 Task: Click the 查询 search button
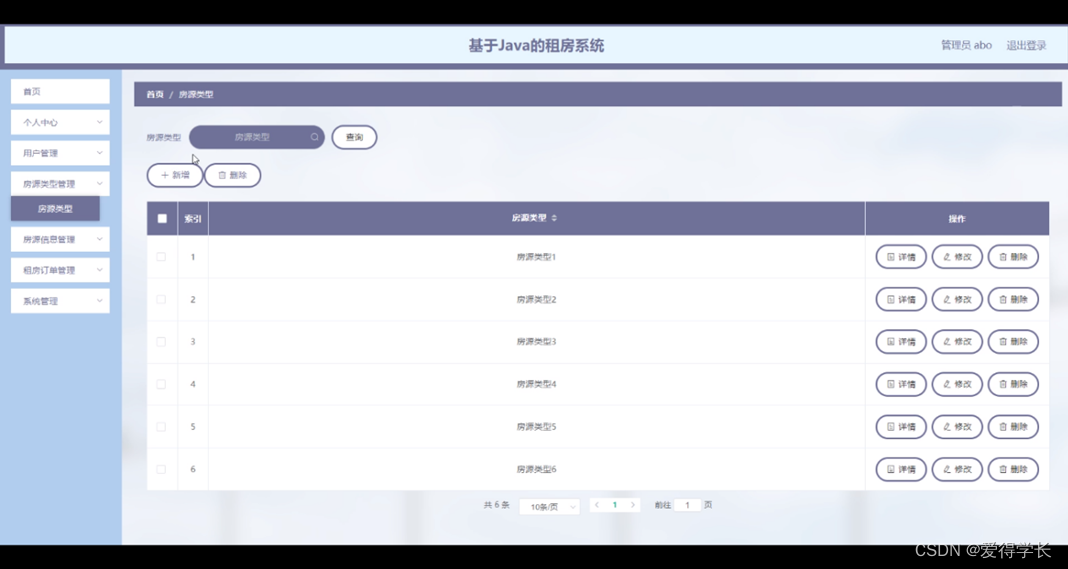point(354,137)
